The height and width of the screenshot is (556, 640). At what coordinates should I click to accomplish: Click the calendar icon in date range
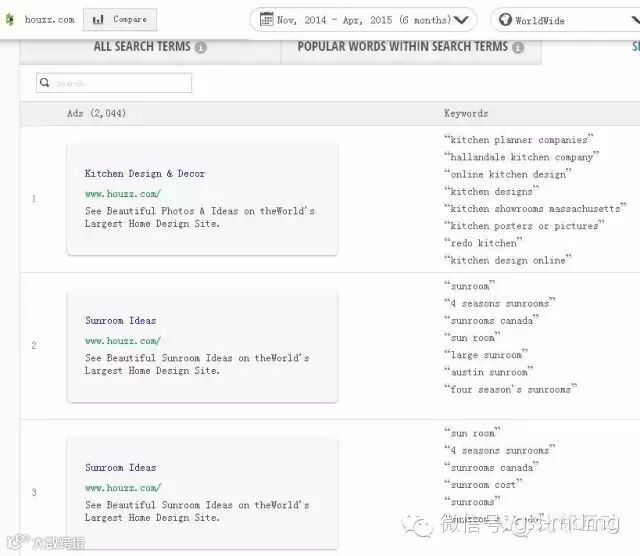tap(267, 19)
